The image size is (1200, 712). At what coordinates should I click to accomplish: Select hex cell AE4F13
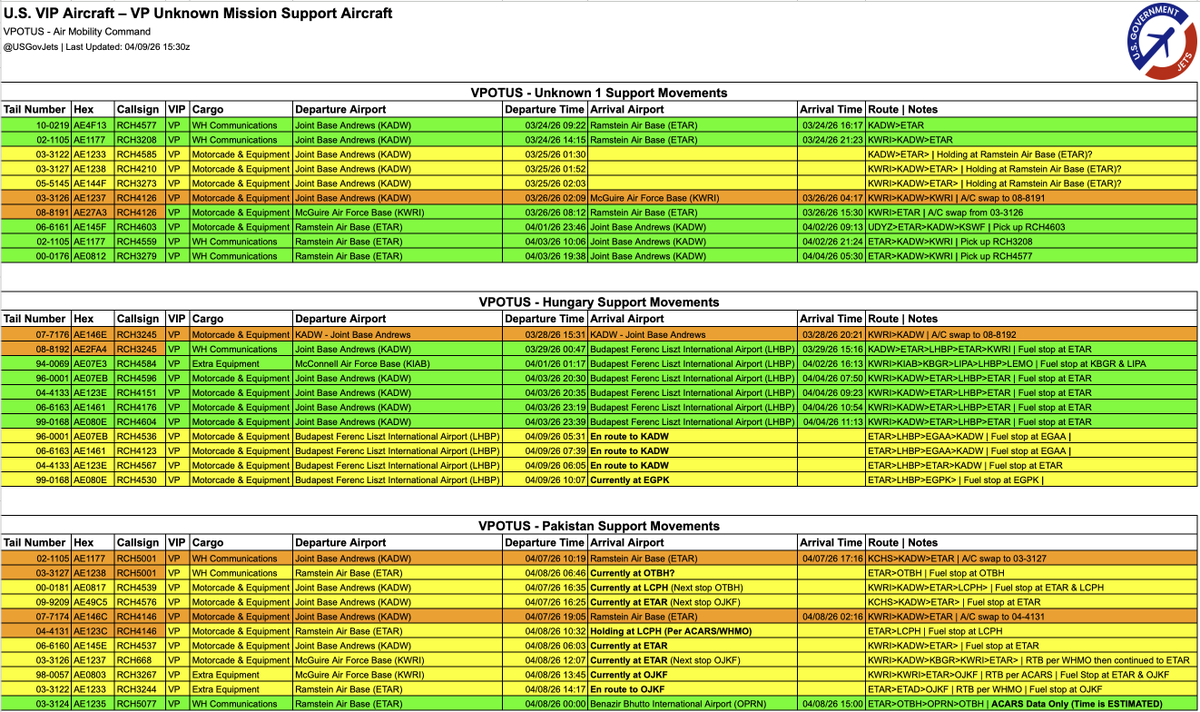click(92, 126)
